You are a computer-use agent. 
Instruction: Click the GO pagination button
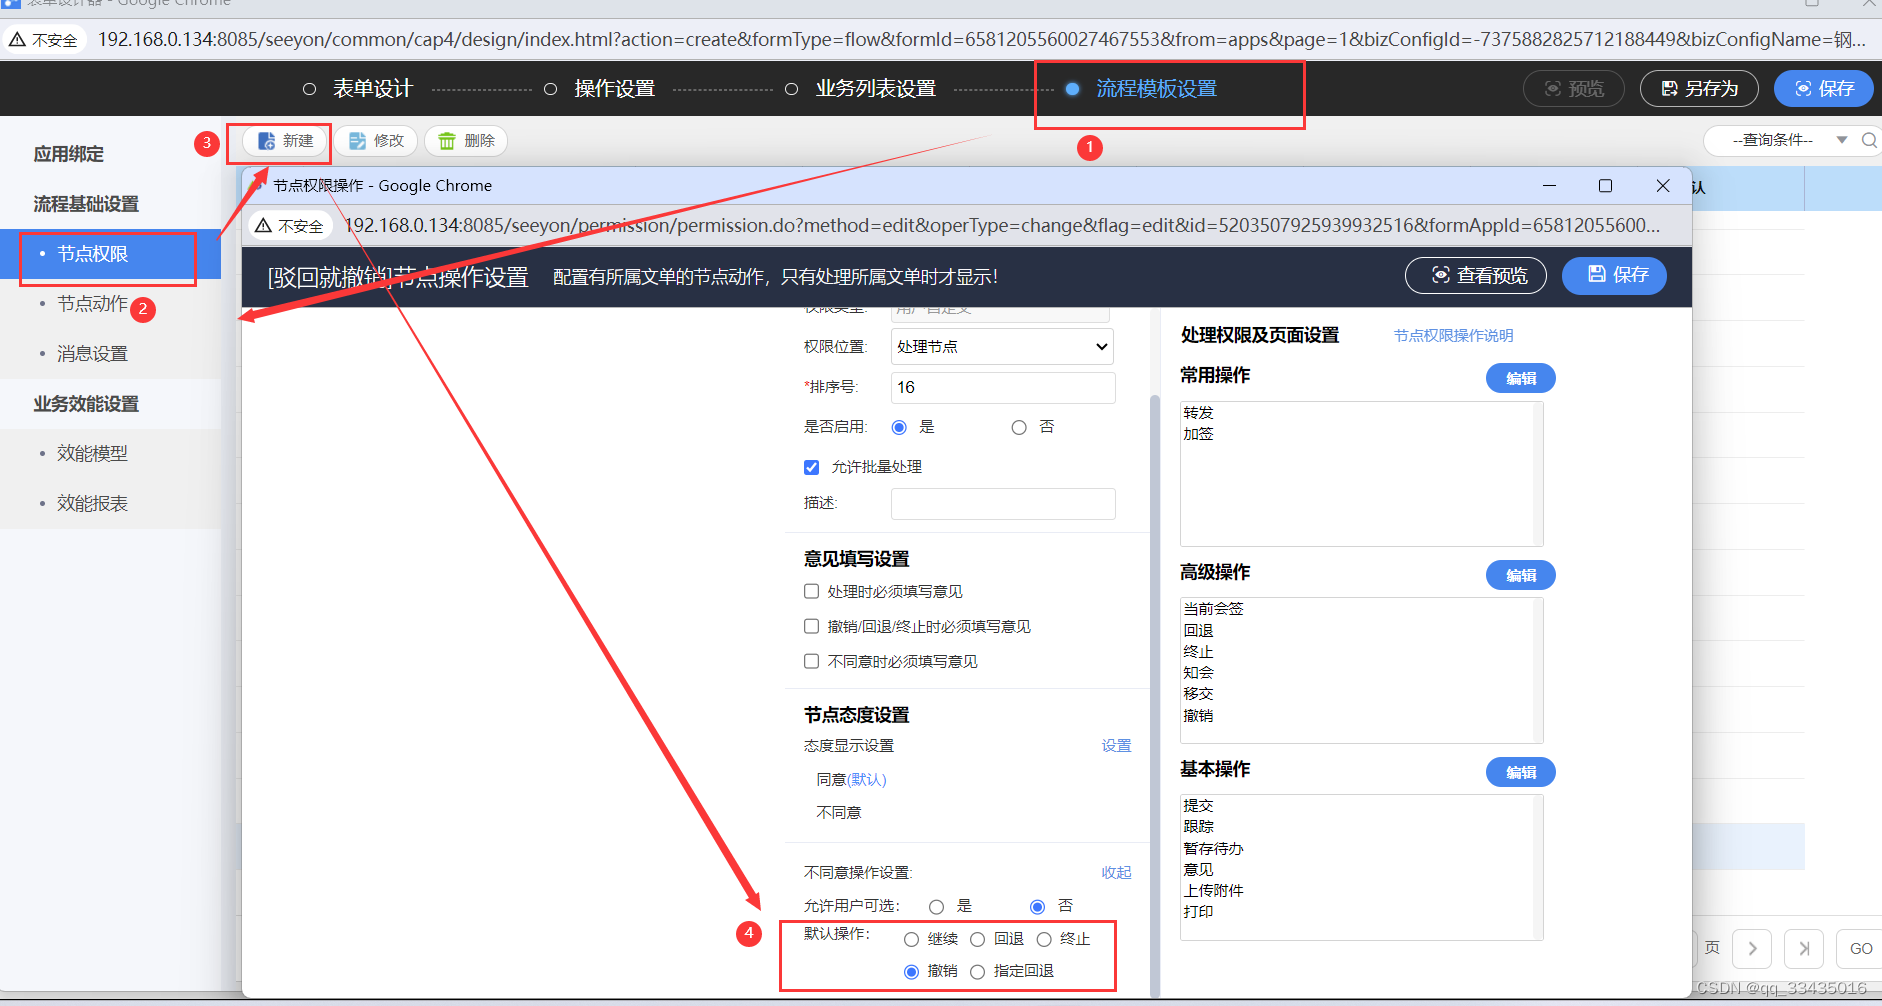coord(1860,949)
